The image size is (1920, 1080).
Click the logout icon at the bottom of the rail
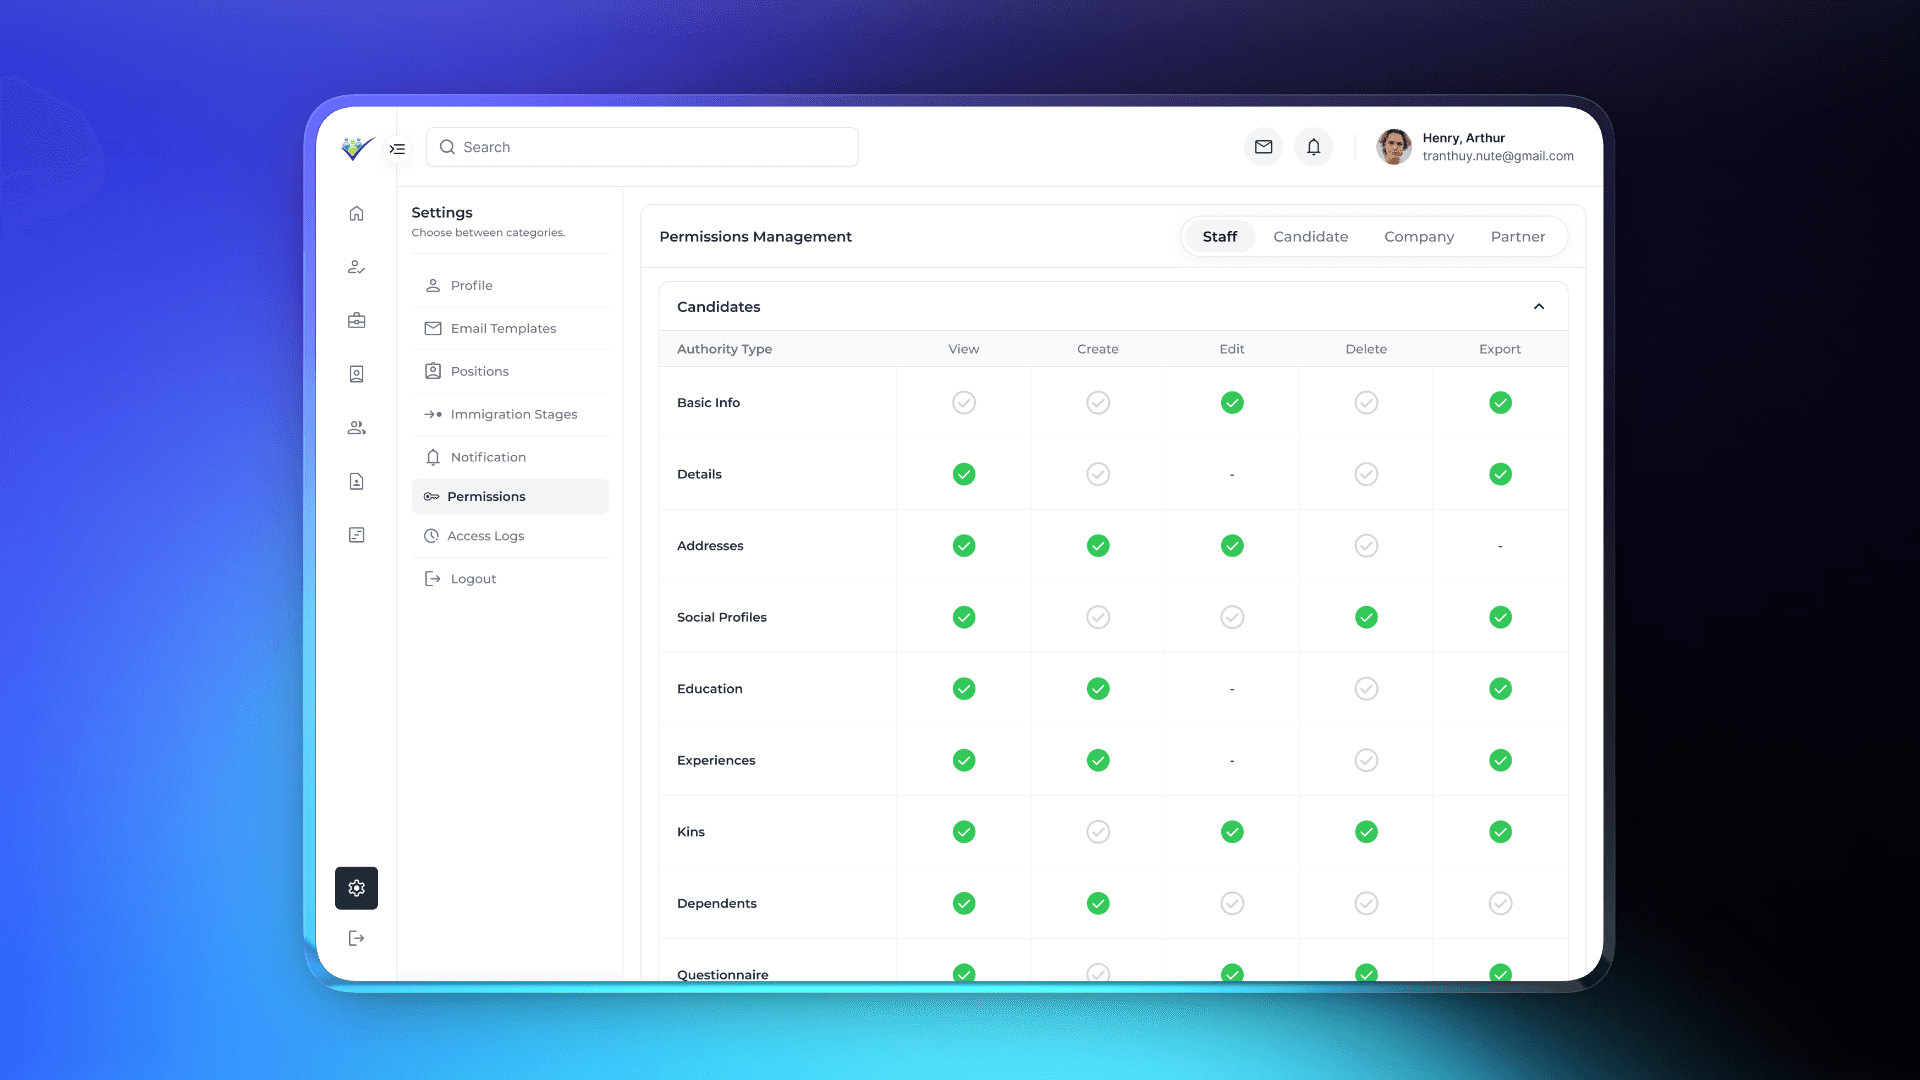point(356,938)
